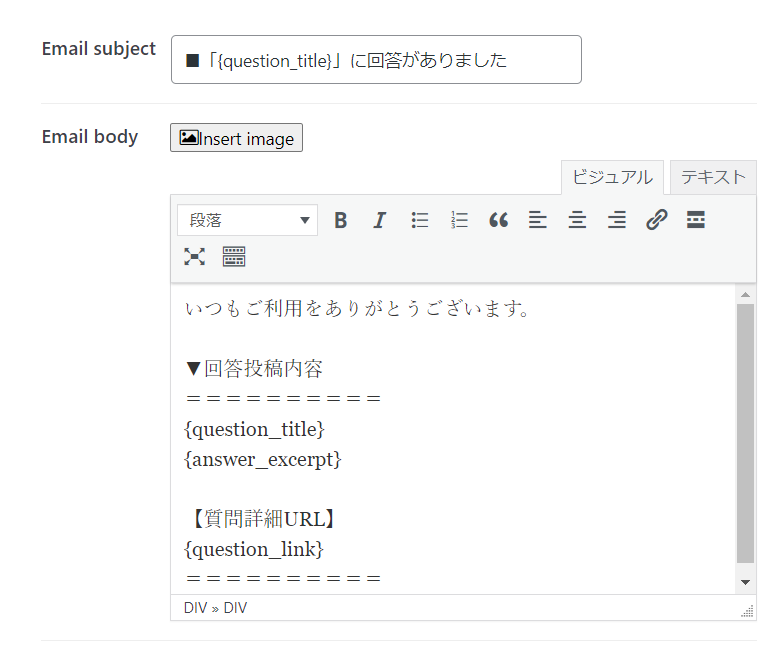Center align the text
The width and height of the screenshot is (771, 653).
(577, 220)
